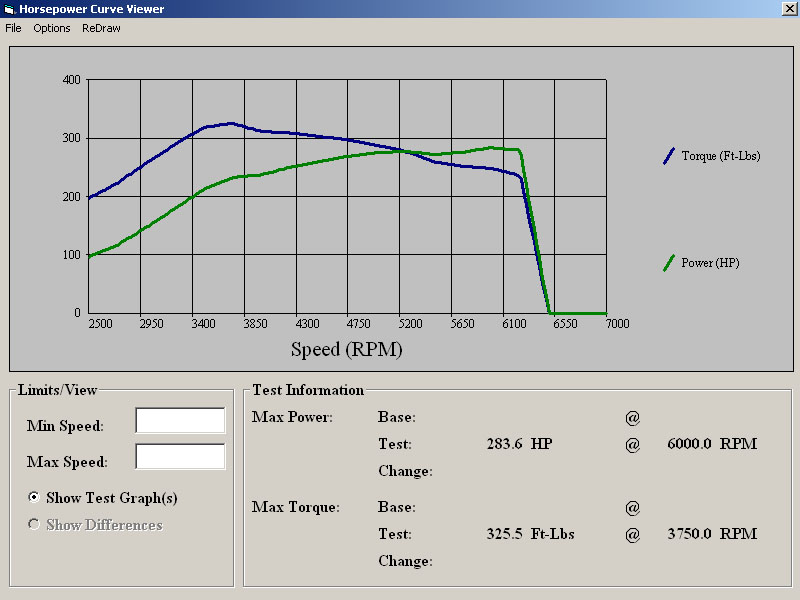Click the 5650 x-axis tick label
This screenshot has height=600, width=800.
462,324
